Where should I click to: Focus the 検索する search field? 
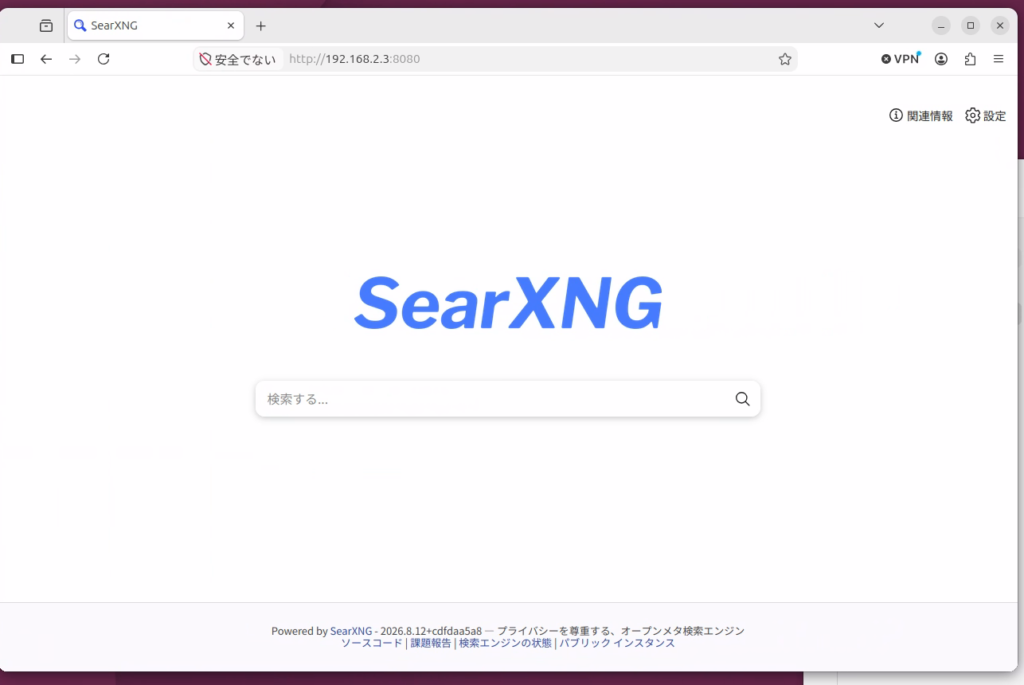(x=496, y=399)
